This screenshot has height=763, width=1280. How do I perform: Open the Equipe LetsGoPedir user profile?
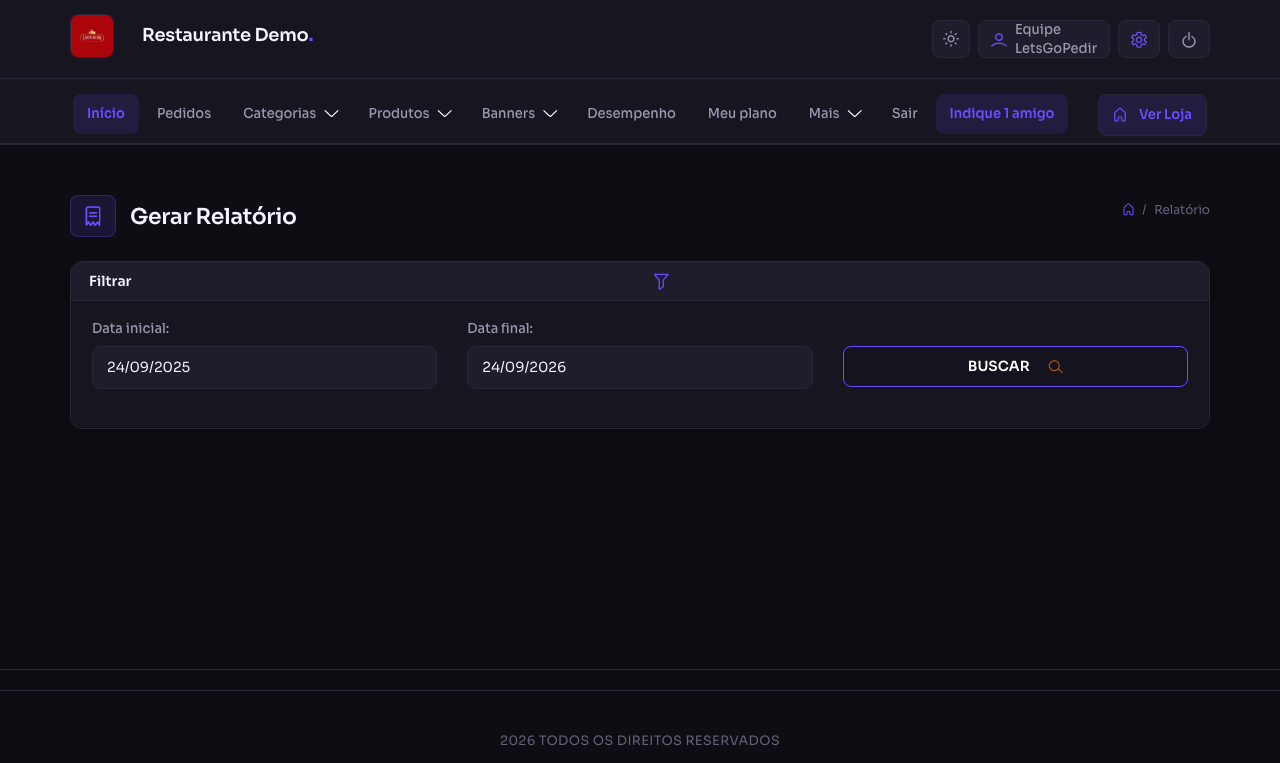tap(1044, 39)
